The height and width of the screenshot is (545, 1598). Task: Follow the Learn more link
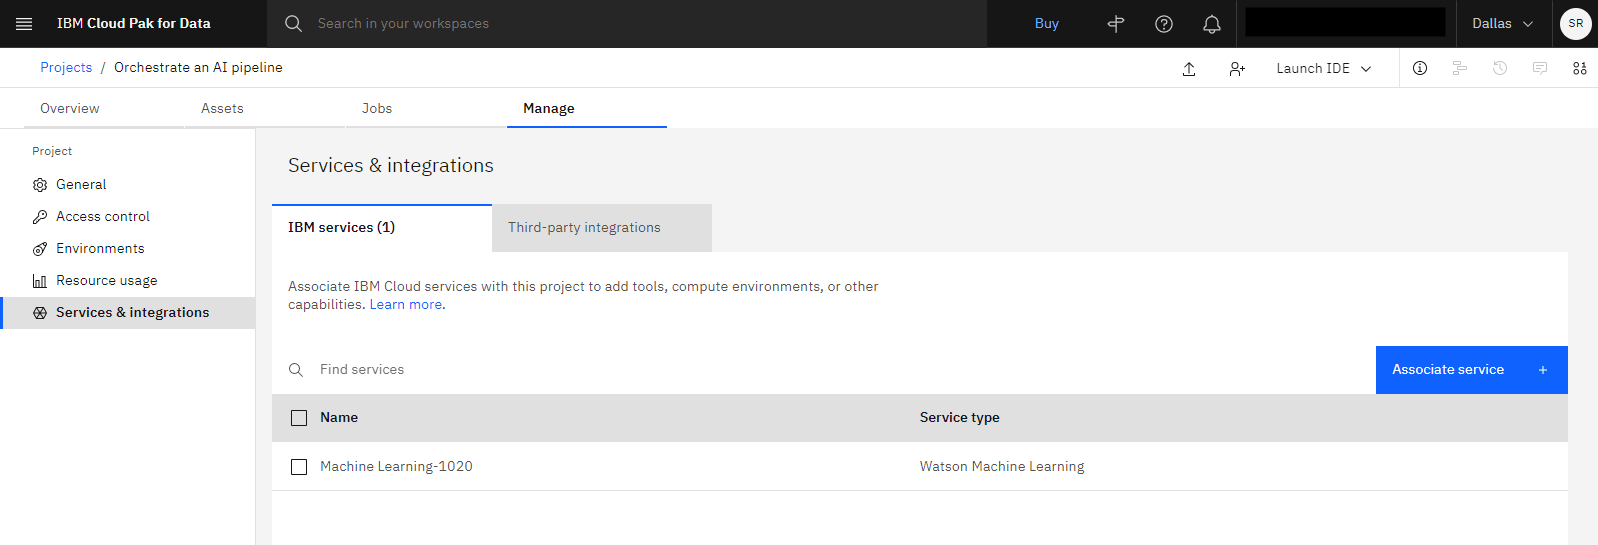tap(406, 305)
